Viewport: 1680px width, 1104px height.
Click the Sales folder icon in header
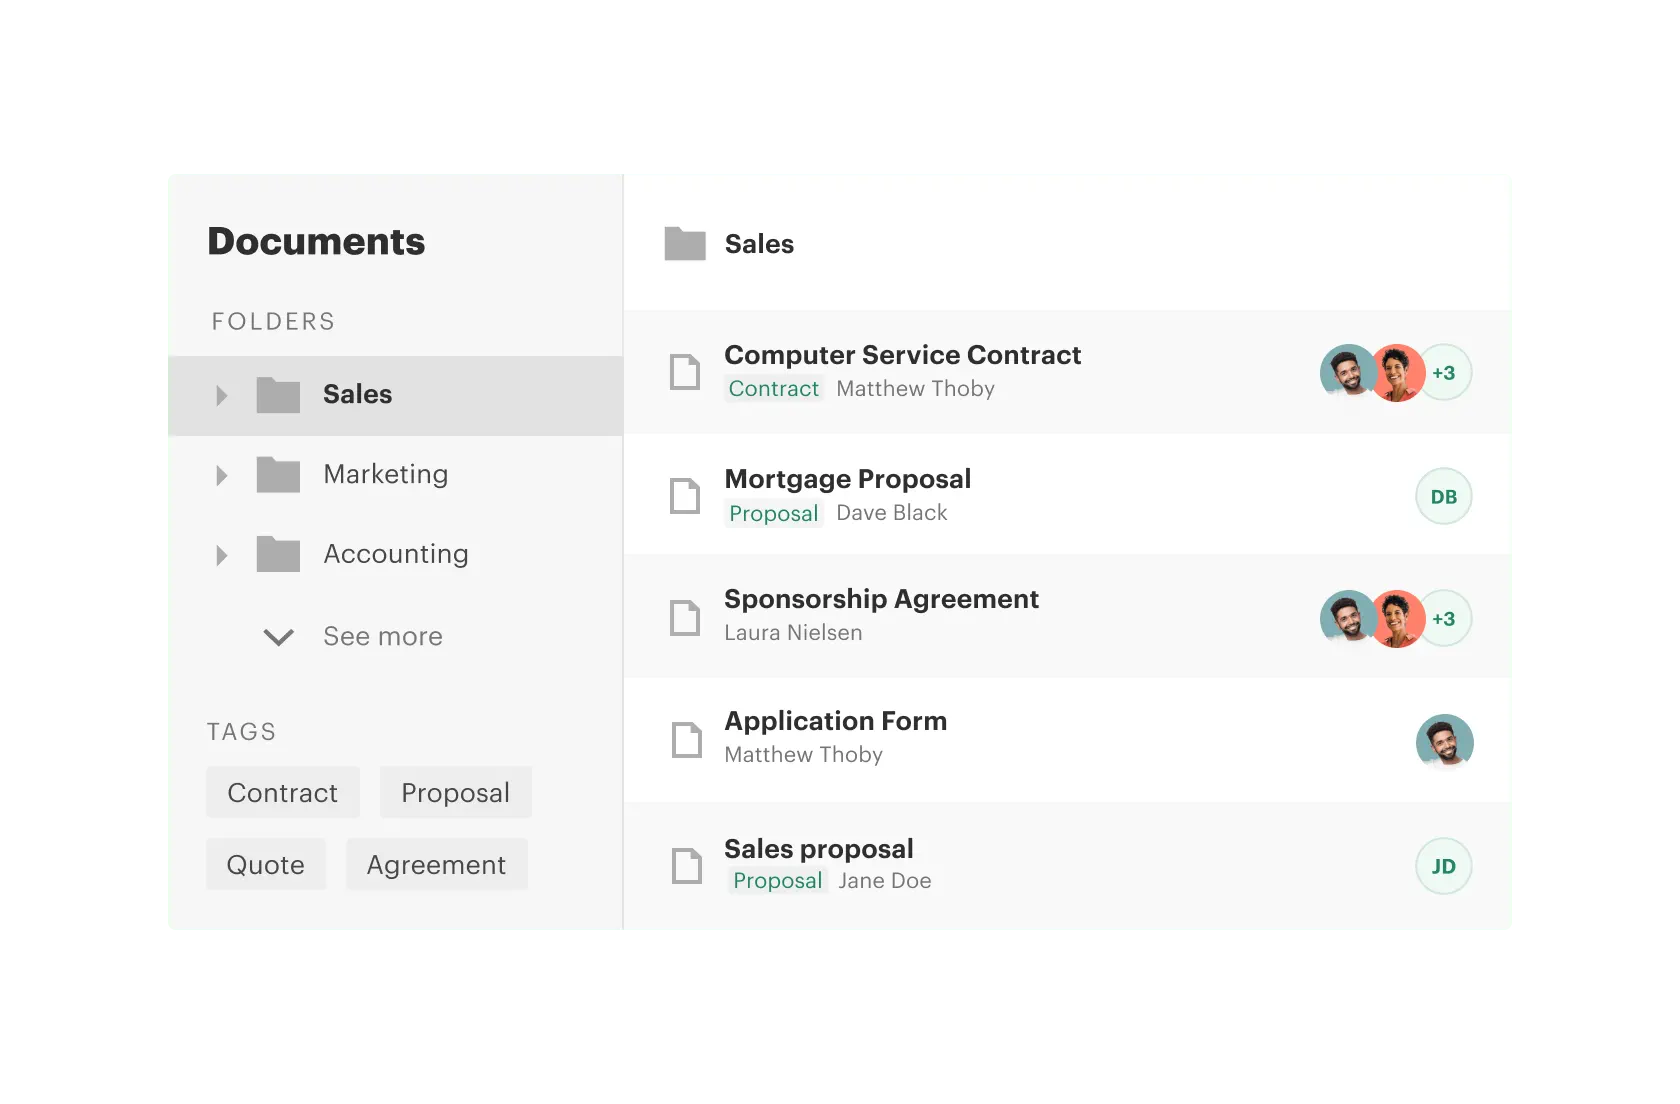(x=685, y=243)
